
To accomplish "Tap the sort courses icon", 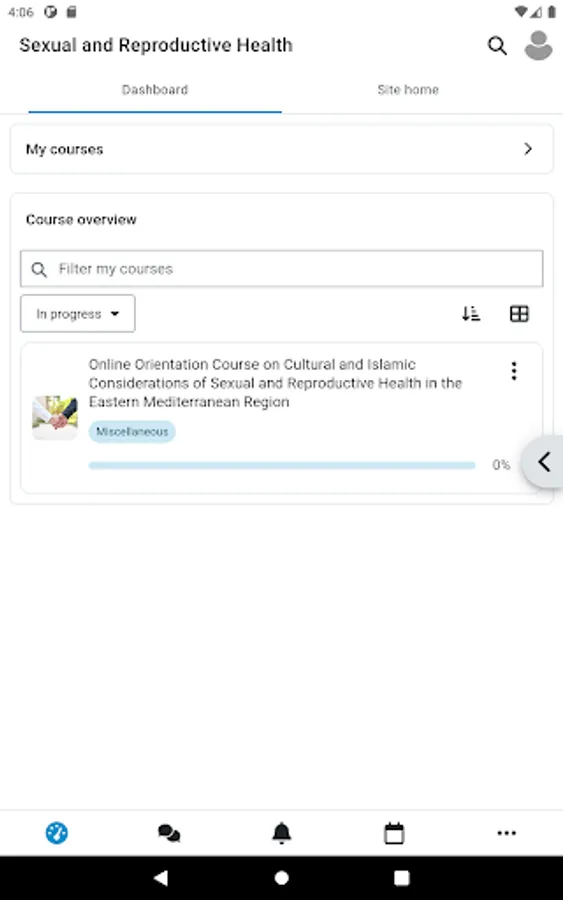I will pyautogui.click(x=471, y=313).
